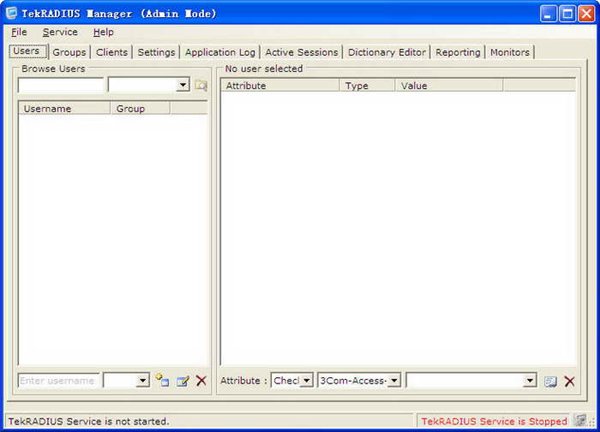Click the edit user icon

[183, 381]
